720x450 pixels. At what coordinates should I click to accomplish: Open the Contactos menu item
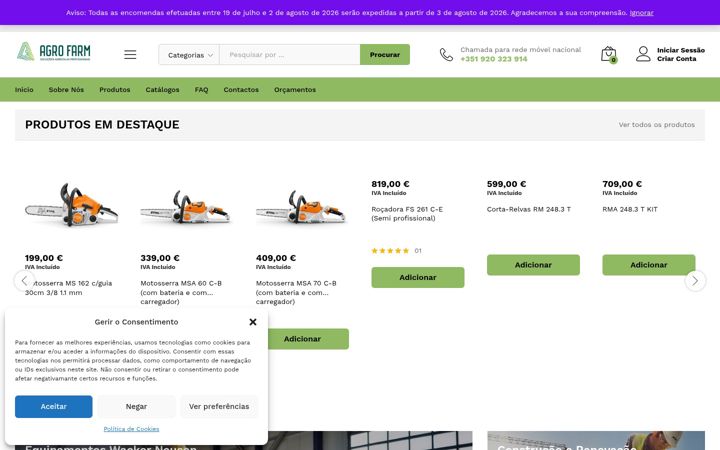241,90
